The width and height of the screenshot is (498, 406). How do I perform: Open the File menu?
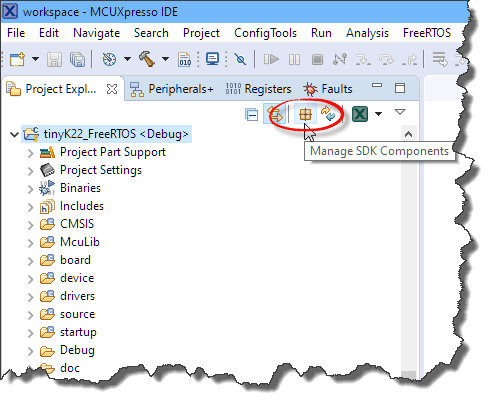click(x=16, y=33)
